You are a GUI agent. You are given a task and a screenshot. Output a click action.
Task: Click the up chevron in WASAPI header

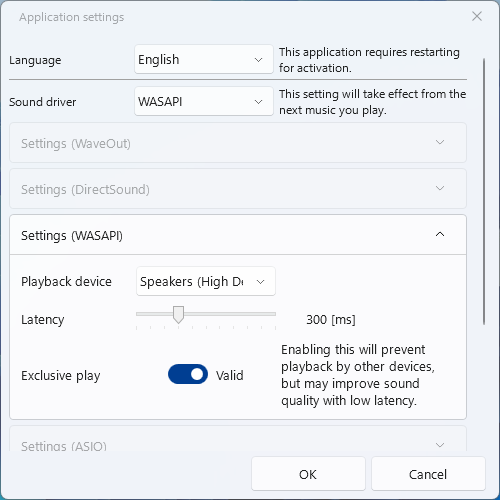(440, 234)
